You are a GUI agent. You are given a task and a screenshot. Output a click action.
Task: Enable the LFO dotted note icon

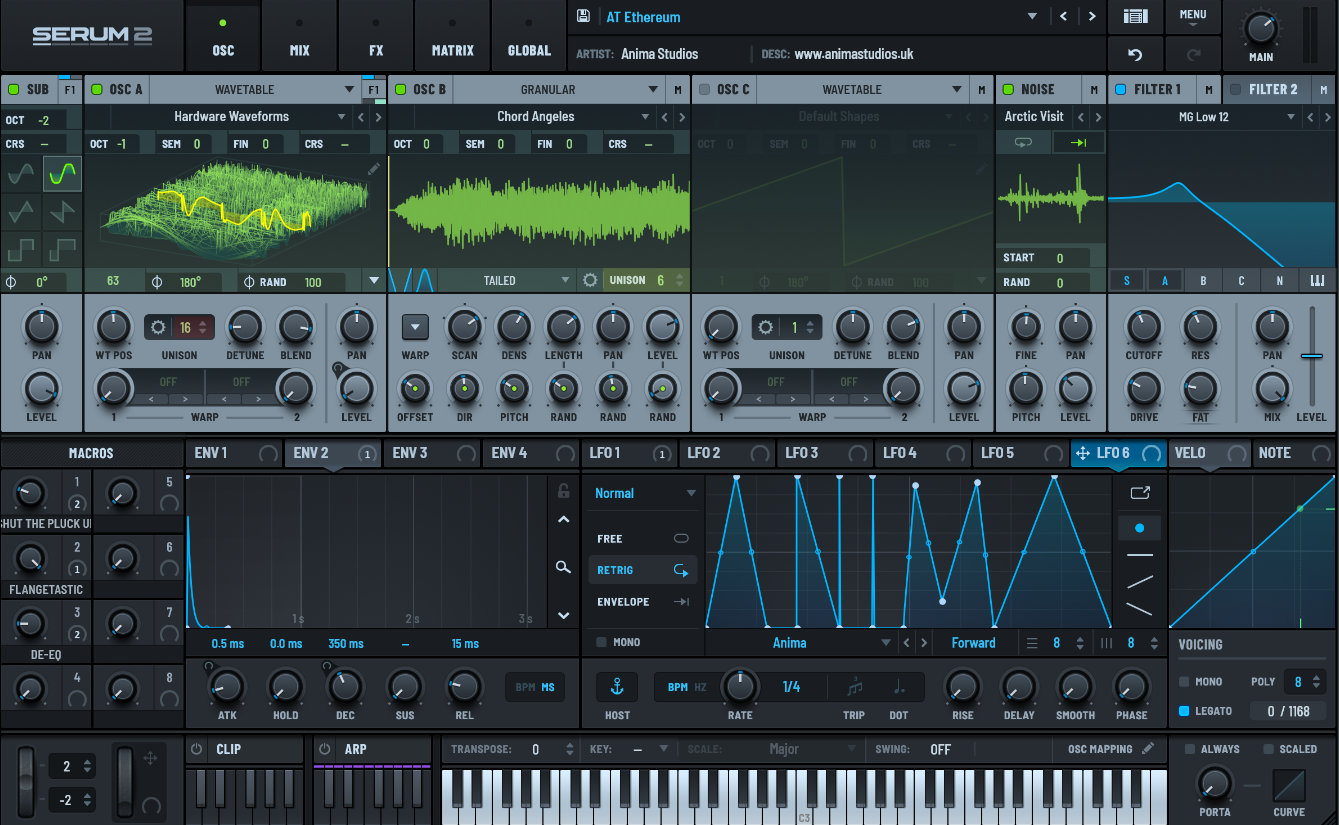(x=899, y=687)
